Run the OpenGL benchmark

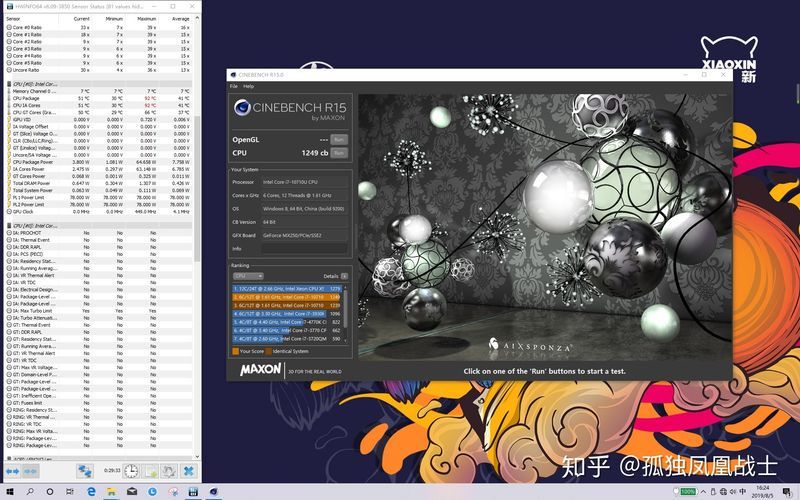(339, 139)
